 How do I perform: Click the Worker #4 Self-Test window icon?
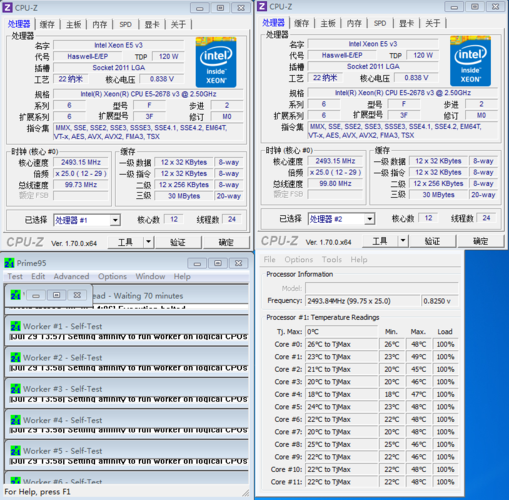pos(15,420)
